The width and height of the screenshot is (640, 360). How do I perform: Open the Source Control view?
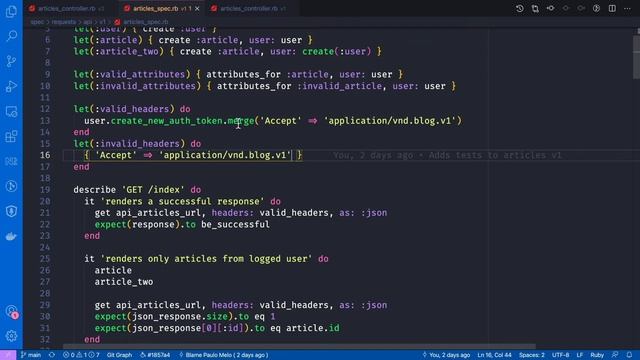tap(11, 61)
